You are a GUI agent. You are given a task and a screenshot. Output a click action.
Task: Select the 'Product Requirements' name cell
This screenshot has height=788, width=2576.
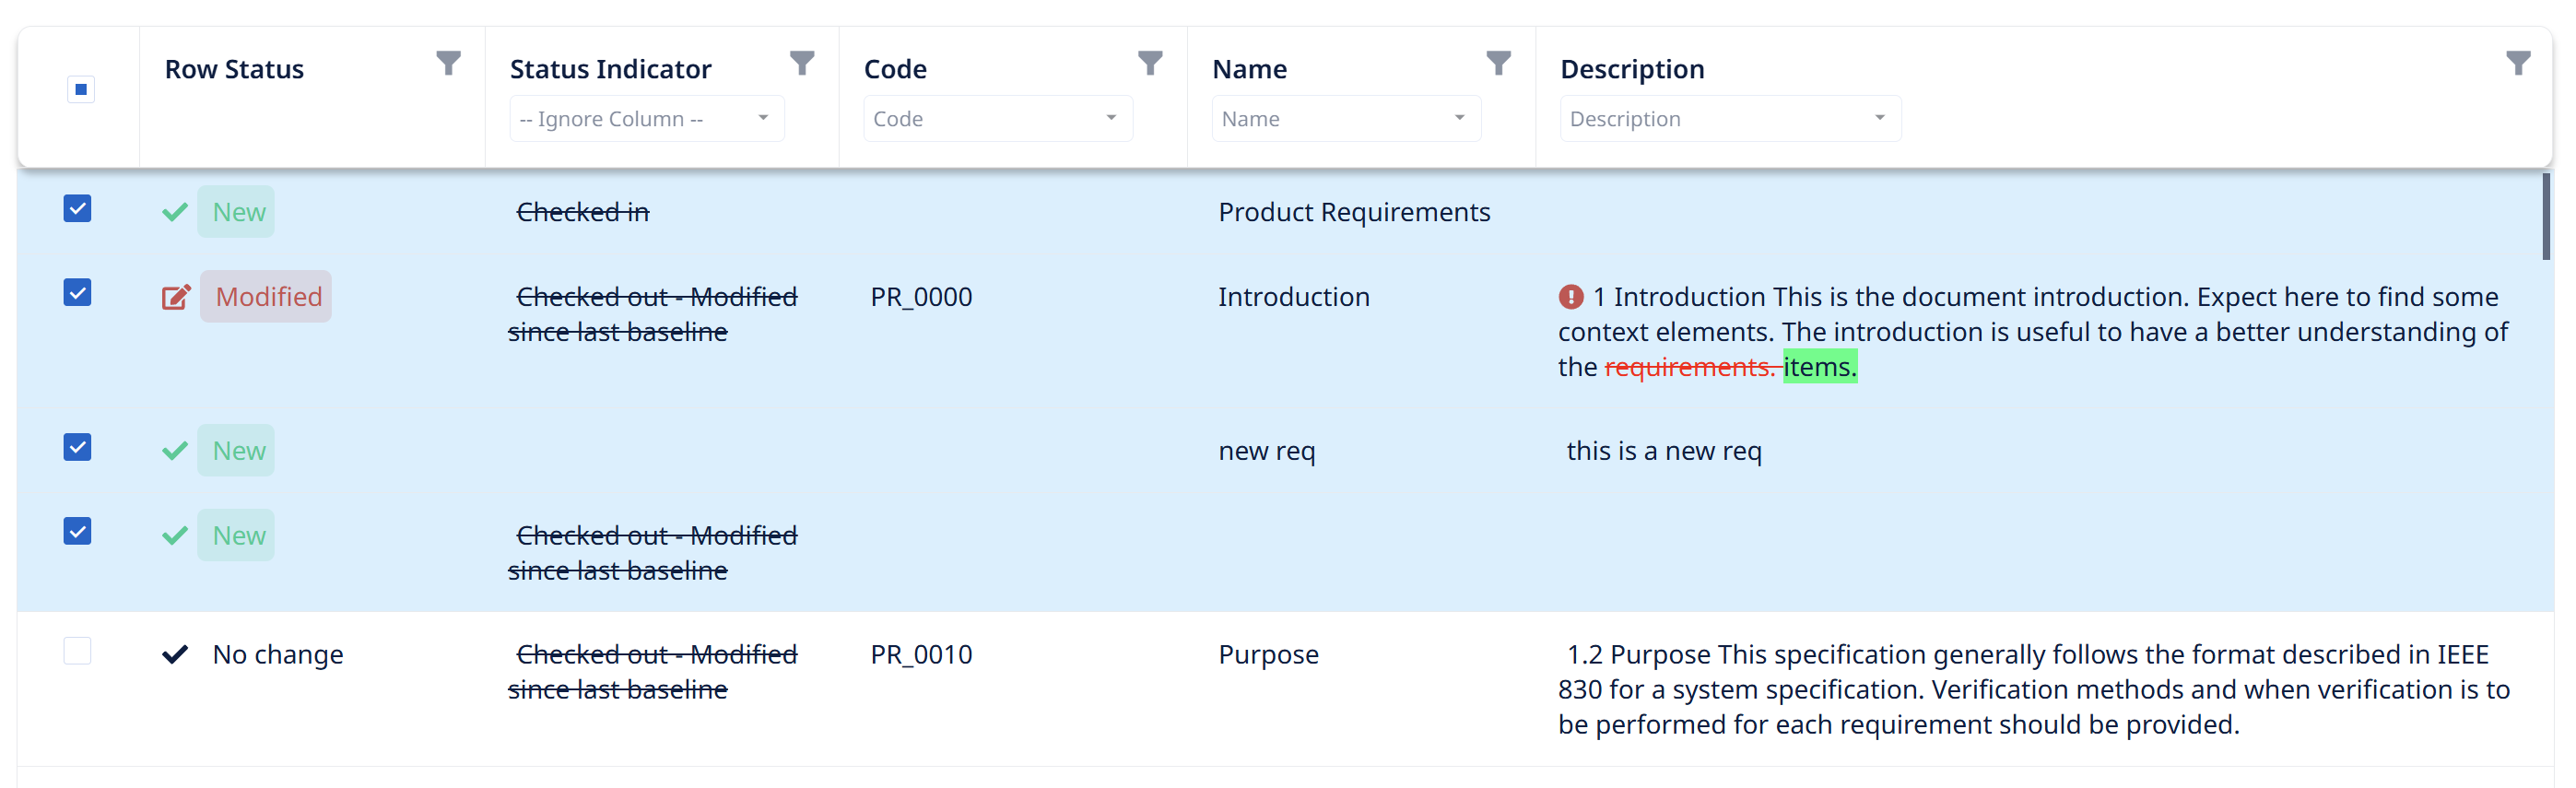click(1354, 212)
